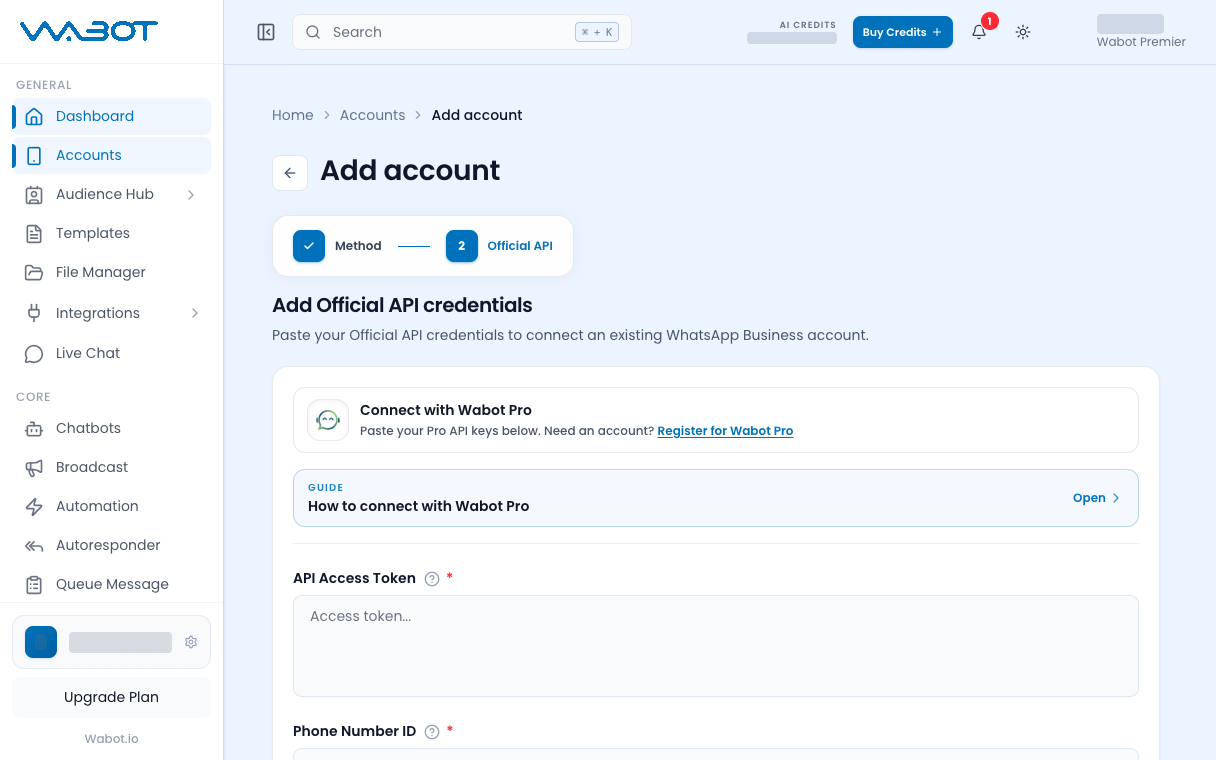Click the Add Official API credentials heading
Image resolution: width=1216 pixels, height=760 pixels.
tap(402, 305)
